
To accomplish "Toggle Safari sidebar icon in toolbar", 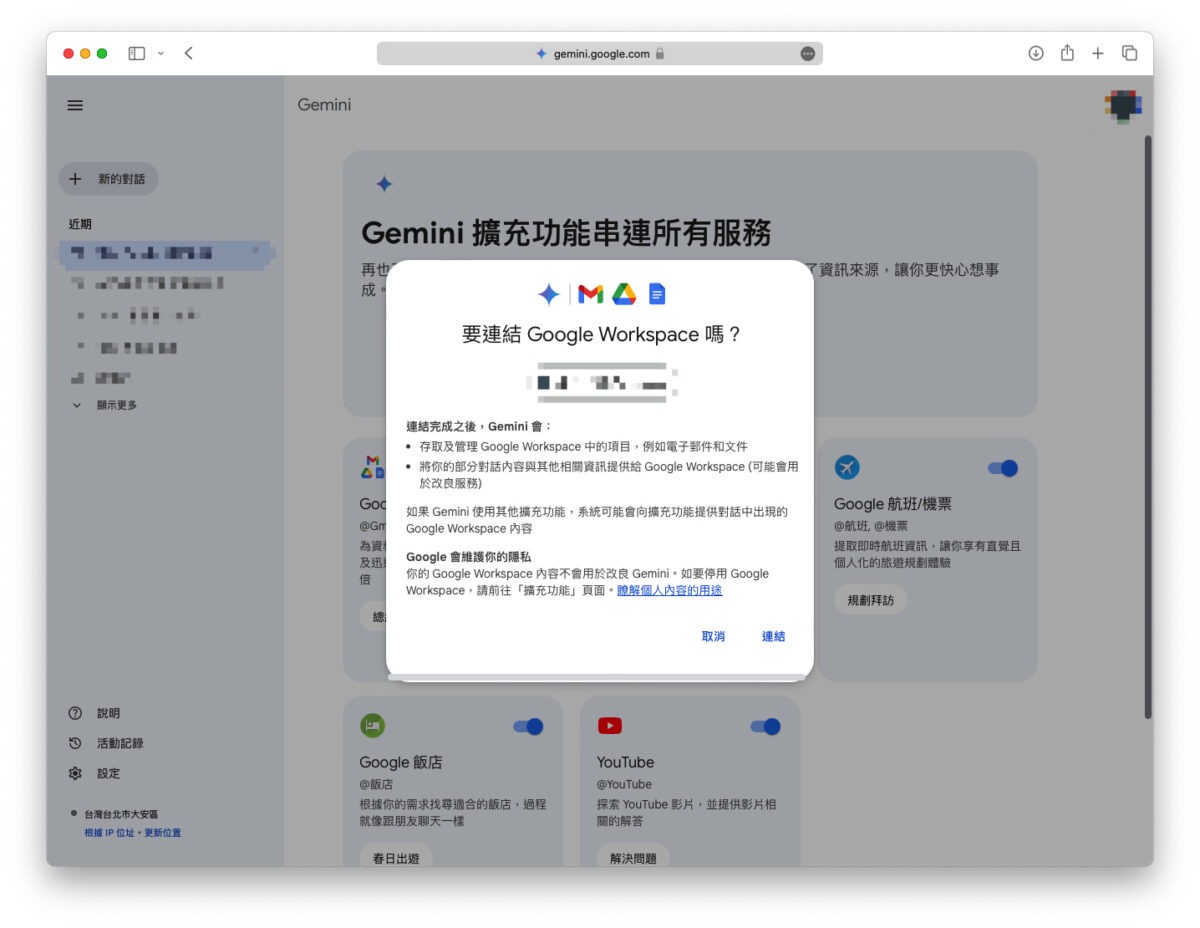I will click(137, 53).
